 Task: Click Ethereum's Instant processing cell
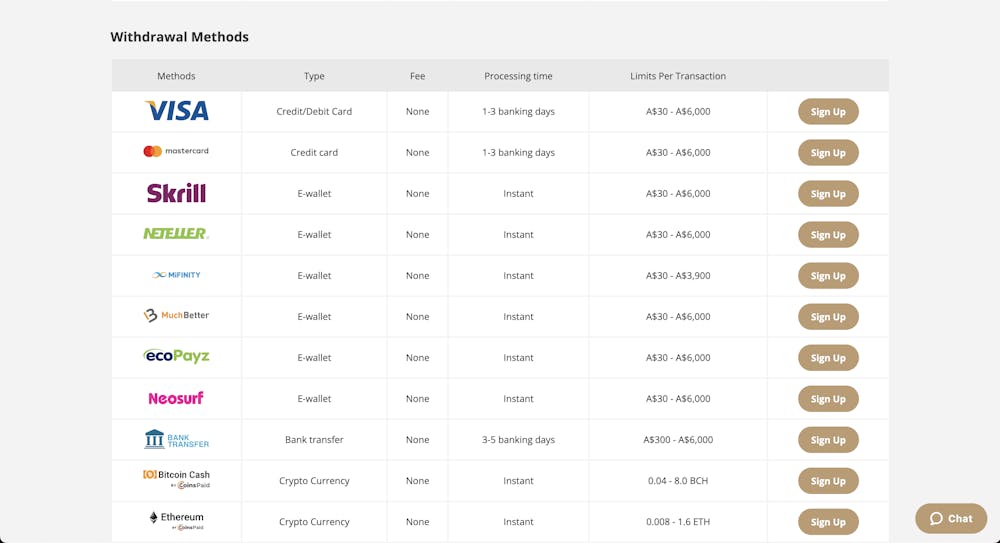(x=518, y=522)
